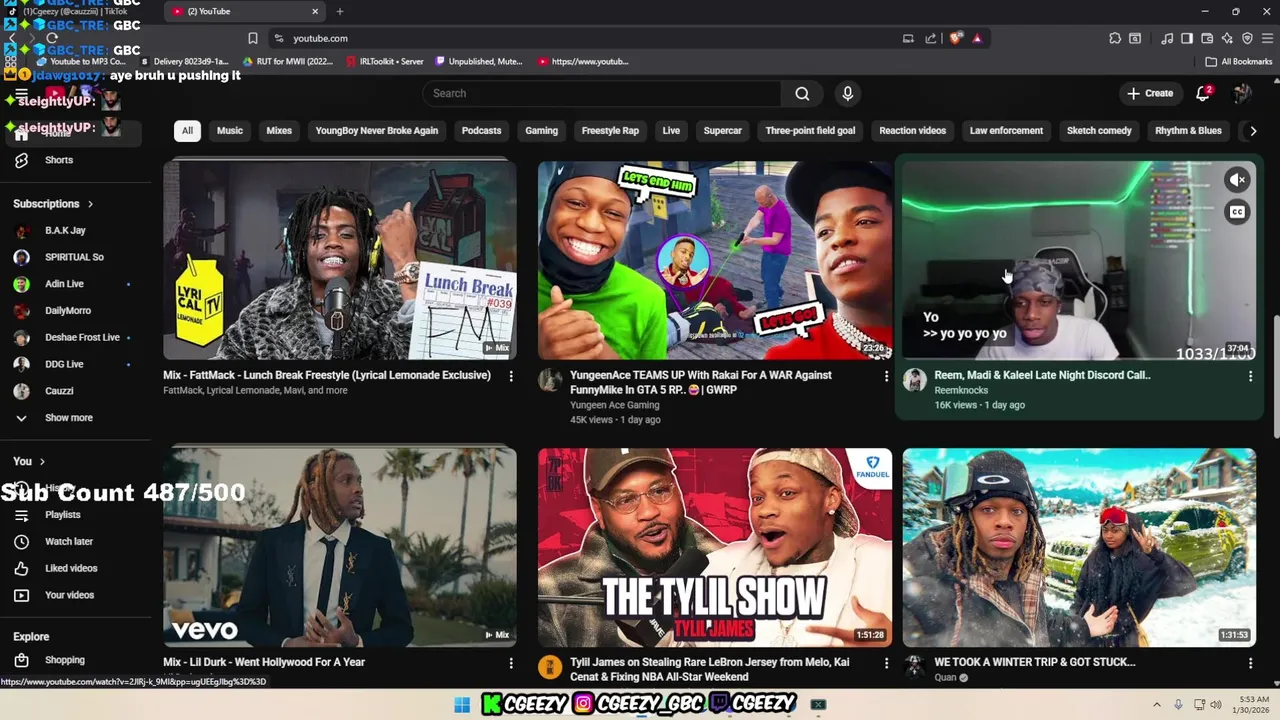Open the Brave Rewards triangle icon
1280x720 pixels.
point(977,38)
